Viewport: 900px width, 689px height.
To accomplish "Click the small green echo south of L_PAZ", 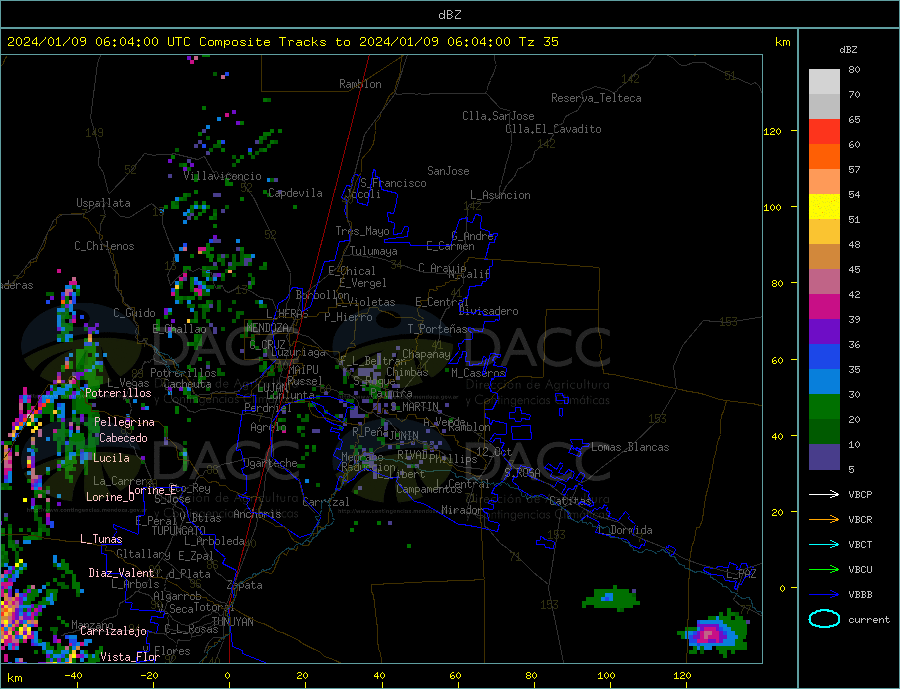I will point(611,599).
